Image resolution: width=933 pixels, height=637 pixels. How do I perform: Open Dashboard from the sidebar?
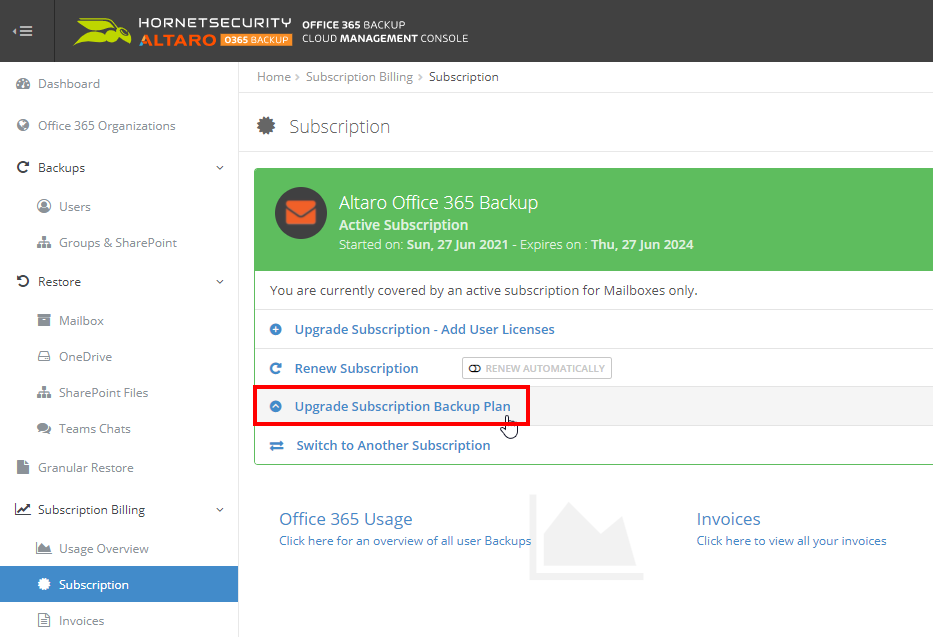tap(68, 84)
